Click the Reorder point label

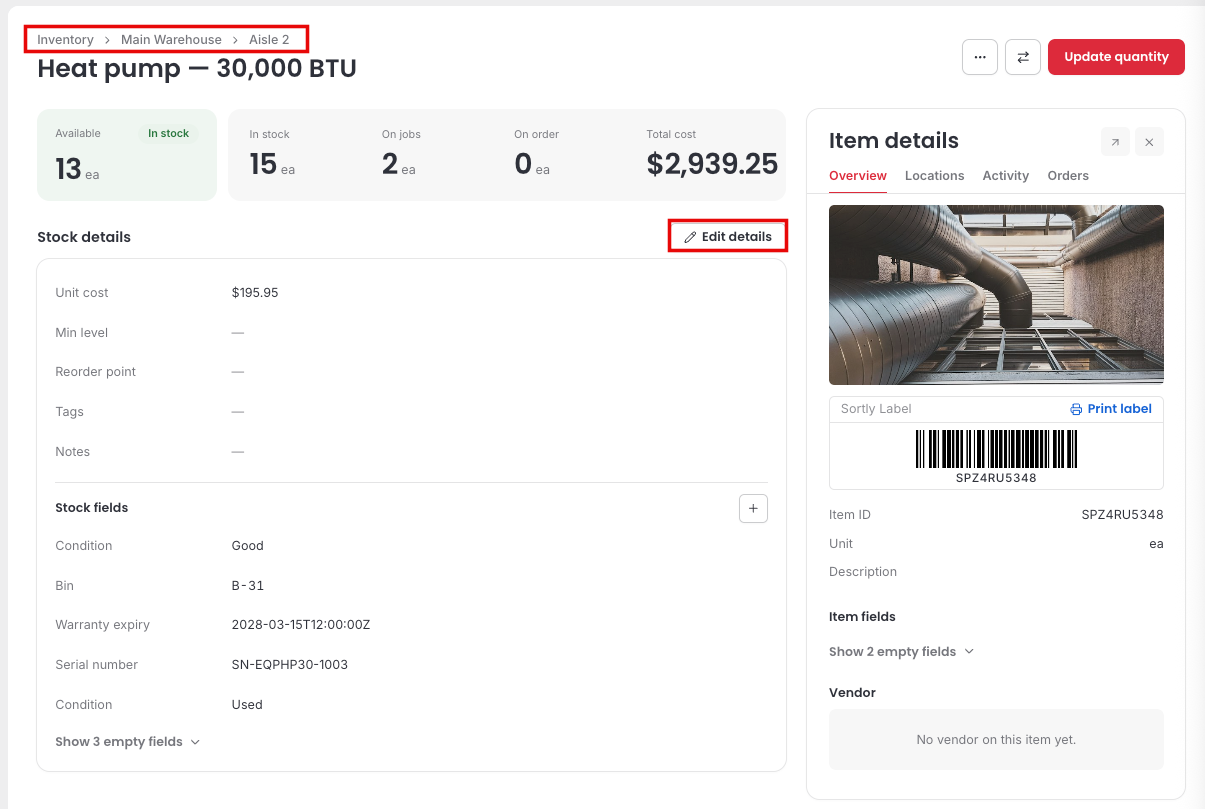[95, 372]
